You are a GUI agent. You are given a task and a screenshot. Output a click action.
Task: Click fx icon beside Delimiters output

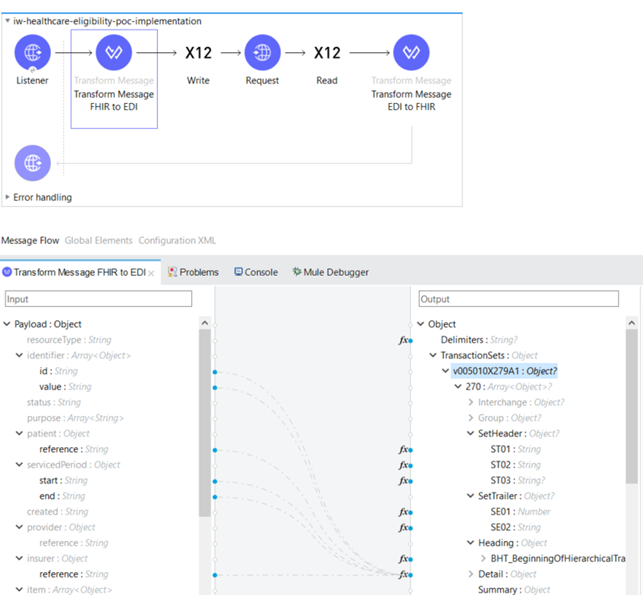(x=404, y=340)
